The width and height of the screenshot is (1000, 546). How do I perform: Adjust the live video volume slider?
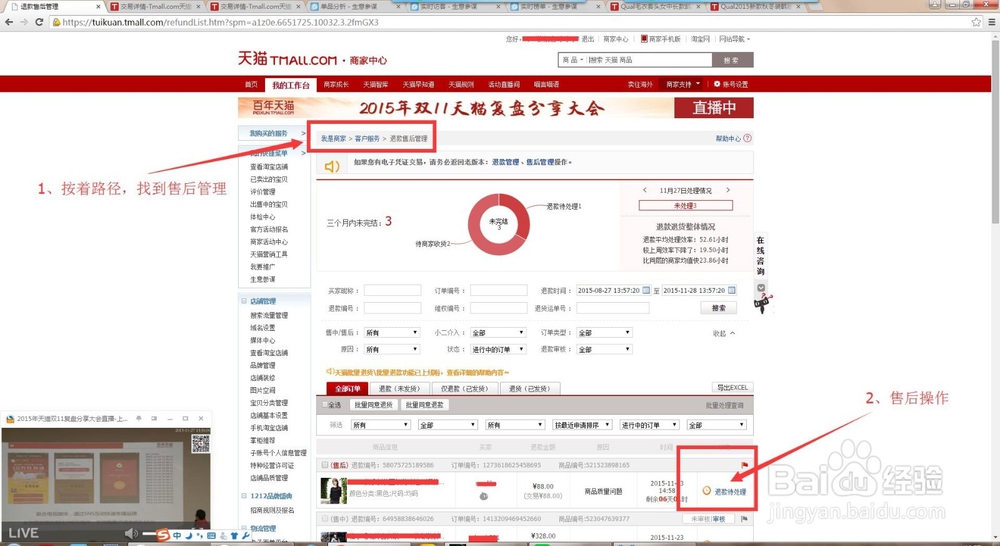tap(149, 533)
